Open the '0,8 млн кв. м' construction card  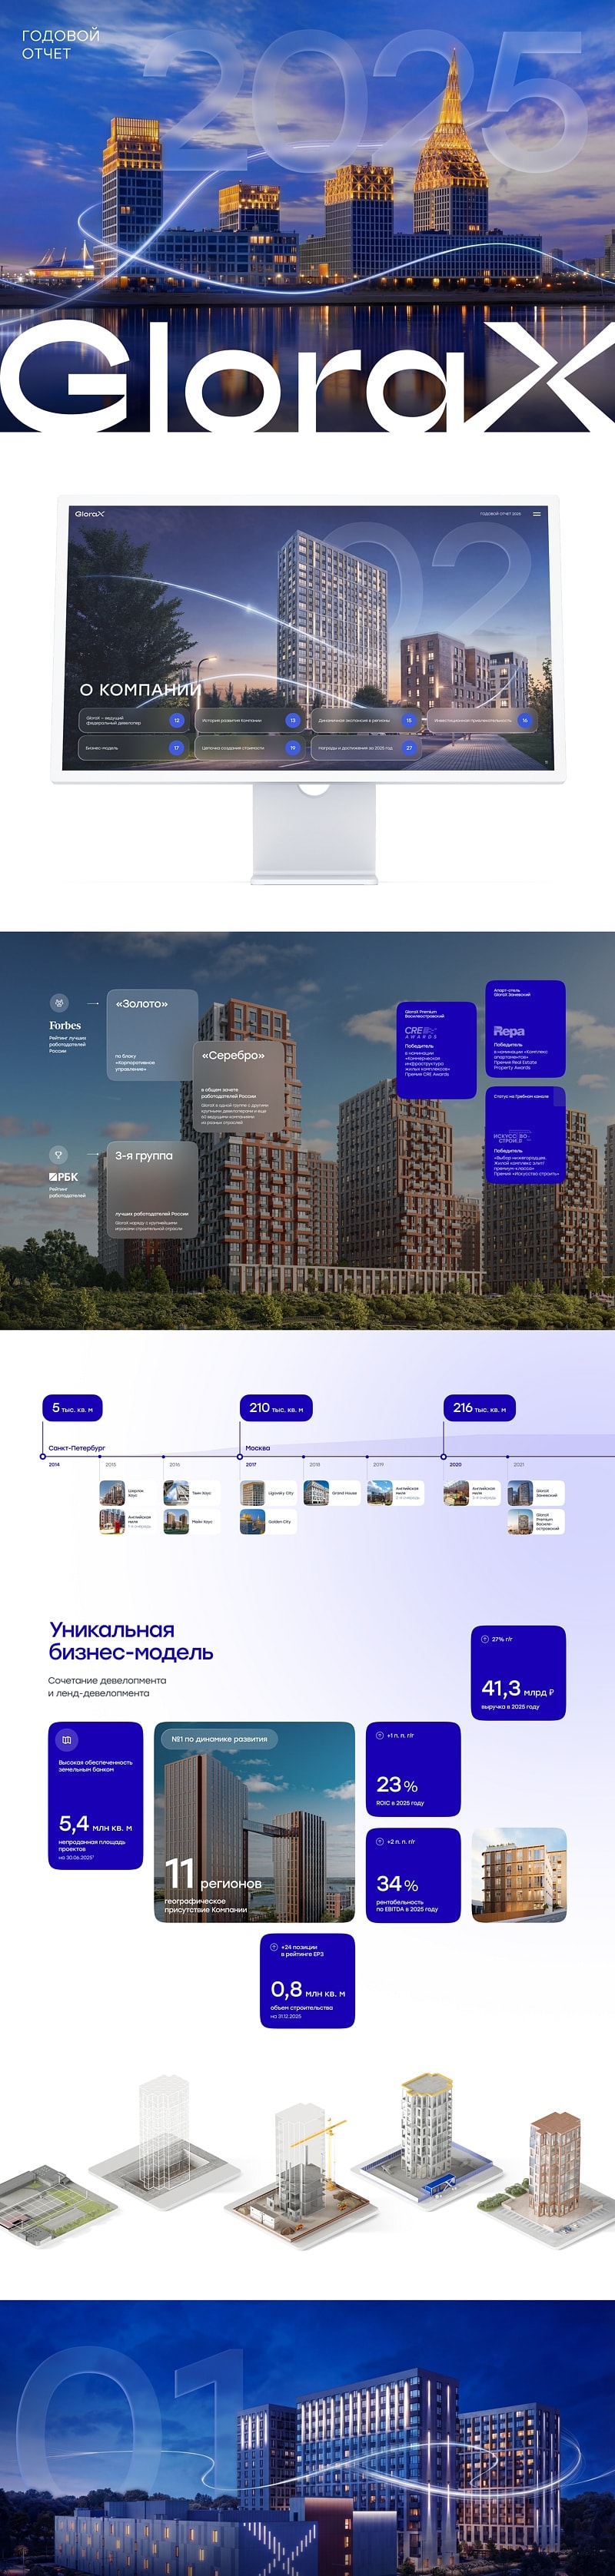tap(308, 1981)
